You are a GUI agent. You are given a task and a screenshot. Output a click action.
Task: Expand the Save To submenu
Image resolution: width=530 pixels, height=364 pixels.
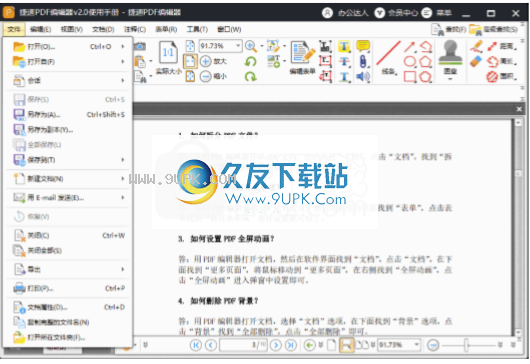(123, 160)
